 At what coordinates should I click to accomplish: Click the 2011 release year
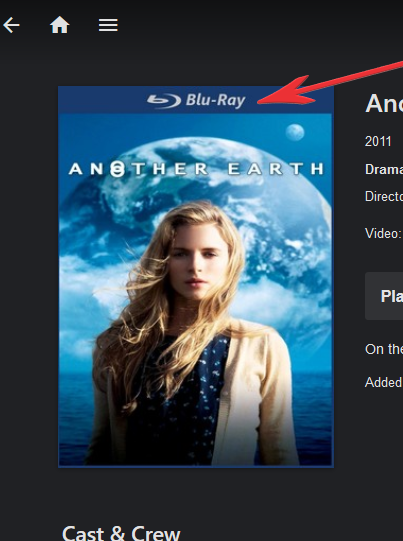(x=378, y=141)
